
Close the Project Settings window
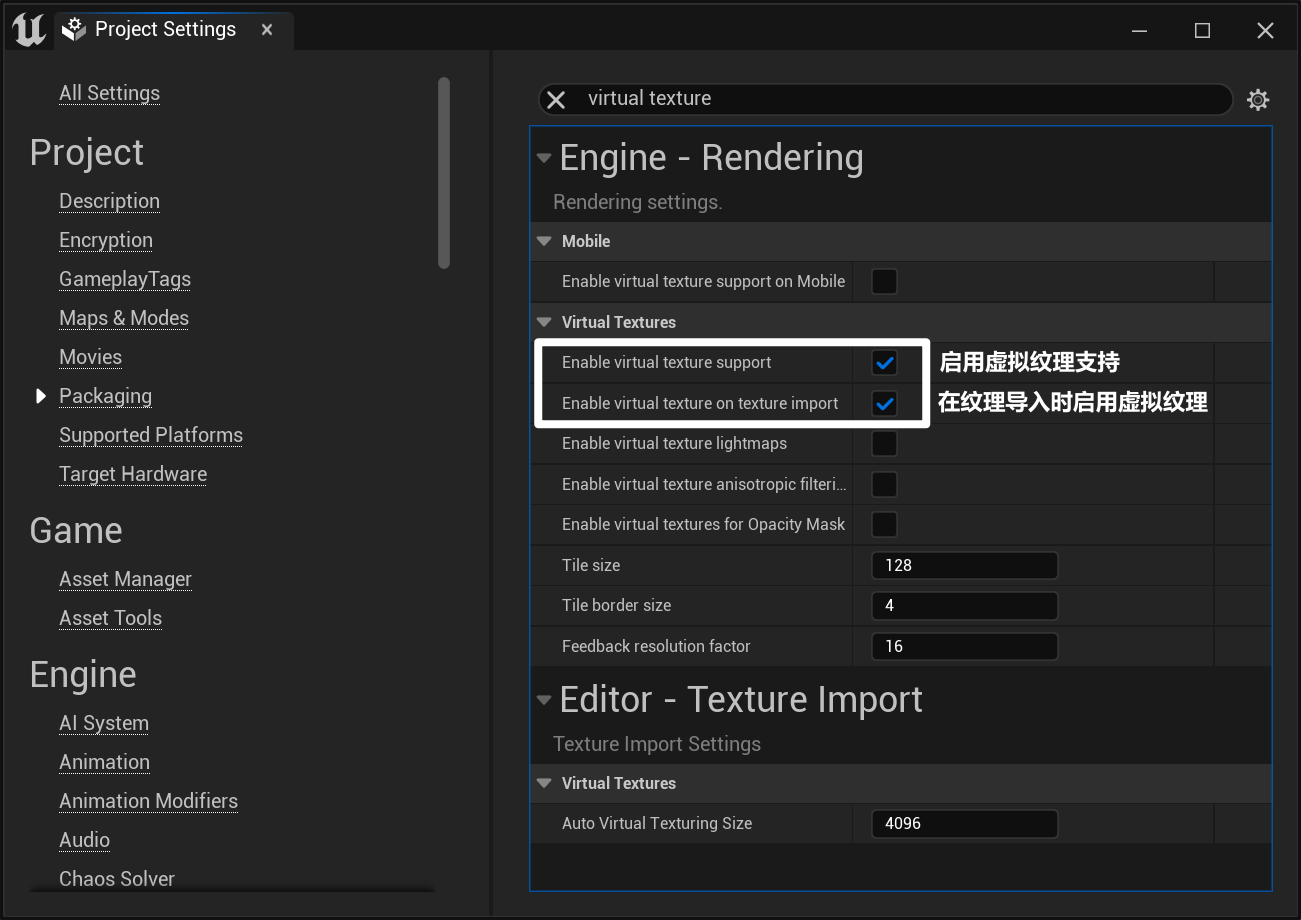click(x=1265, y=30)
